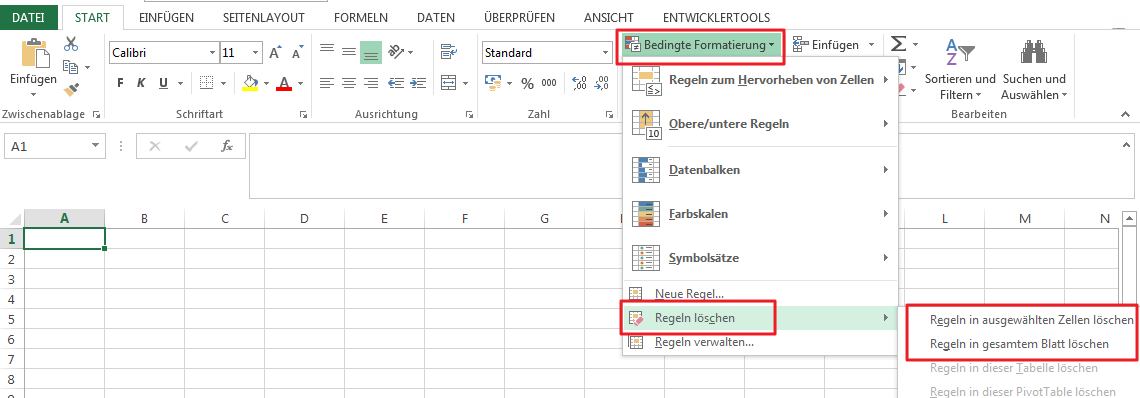The height and width of the screenshot is (398, 1140).
Task: Open the Schriftart dialog launcher
Action: [x=304, y=115]
